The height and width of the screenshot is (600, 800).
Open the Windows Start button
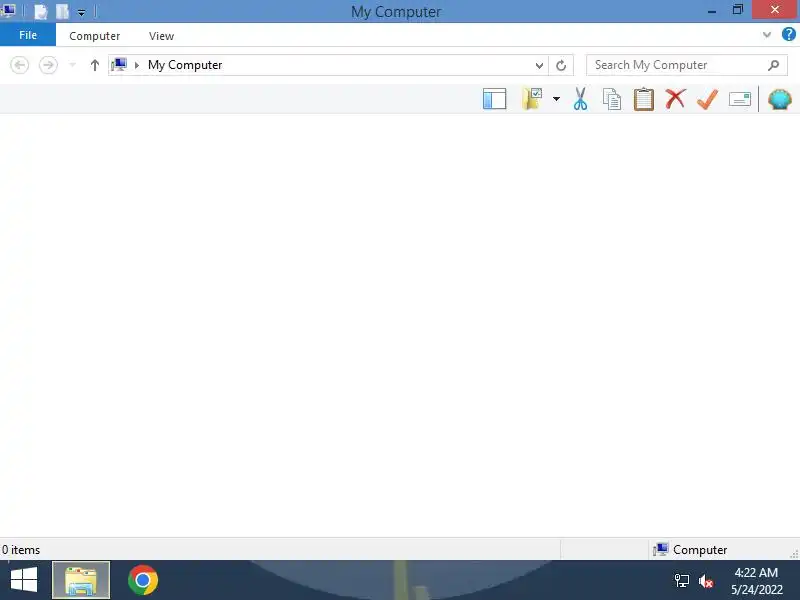[x=24, y=580]
